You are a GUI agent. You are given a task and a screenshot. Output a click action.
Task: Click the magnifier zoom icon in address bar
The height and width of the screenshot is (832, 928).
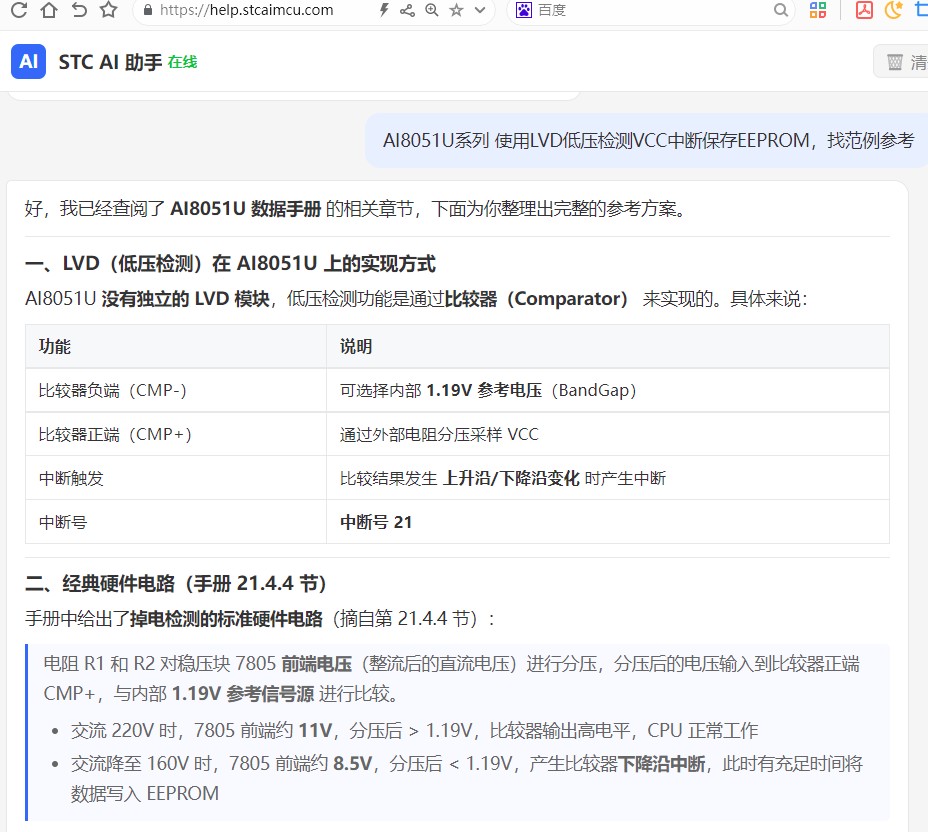pos(432,10)
